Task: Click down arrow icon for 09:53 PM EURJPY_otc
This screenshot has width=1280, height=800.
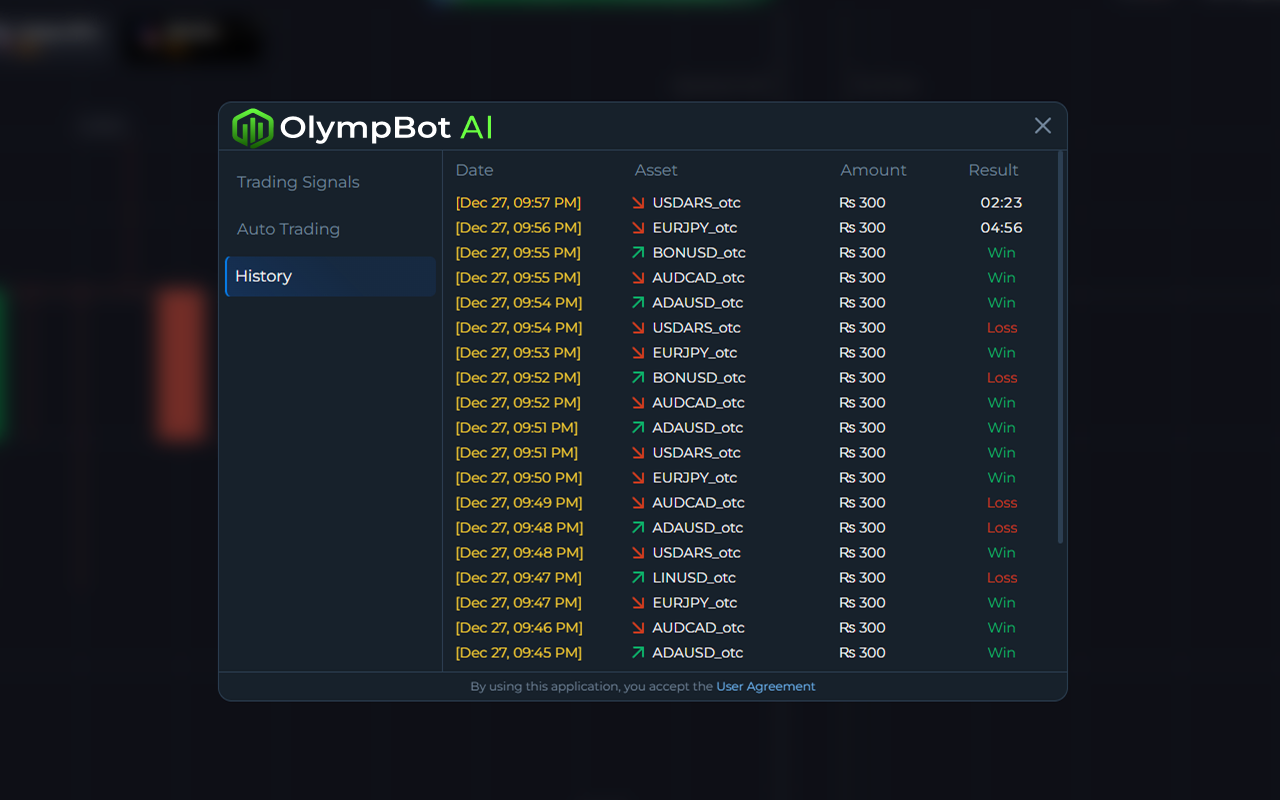Action: coord(638,353)
